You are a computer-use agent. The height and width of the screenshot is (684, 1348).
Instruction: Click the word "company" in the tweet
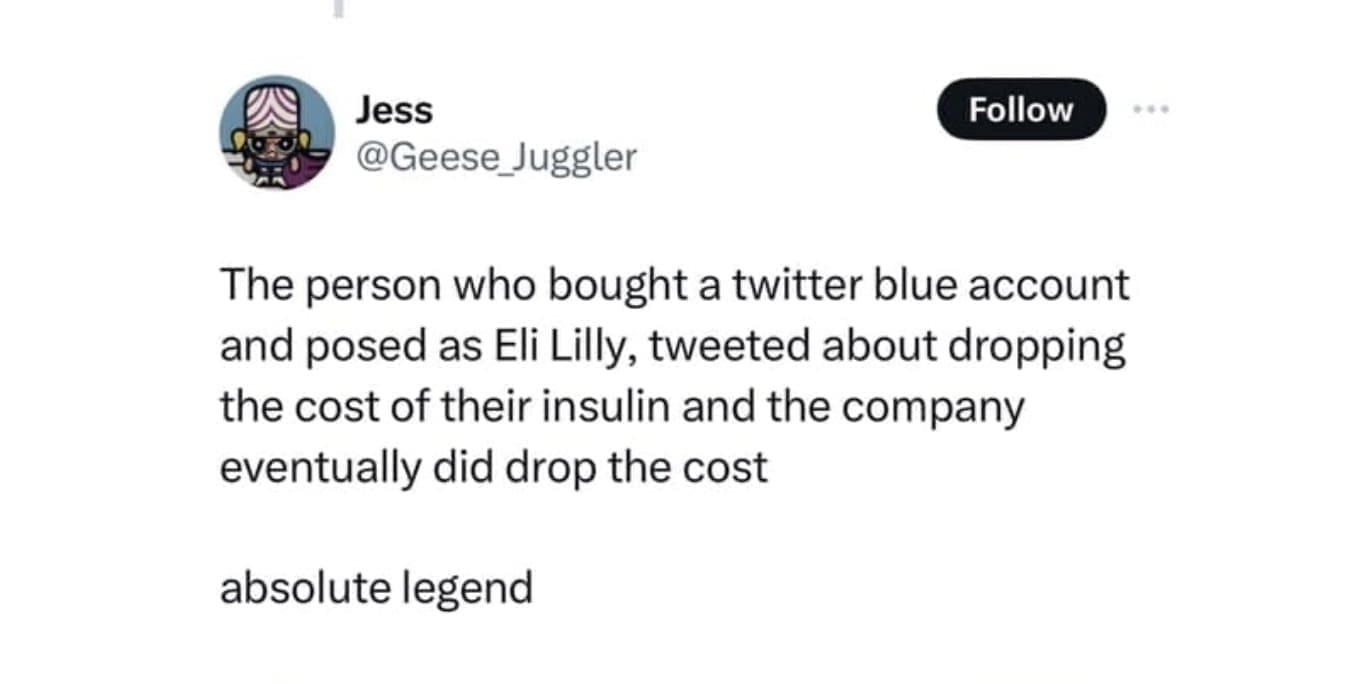[934, 408]
